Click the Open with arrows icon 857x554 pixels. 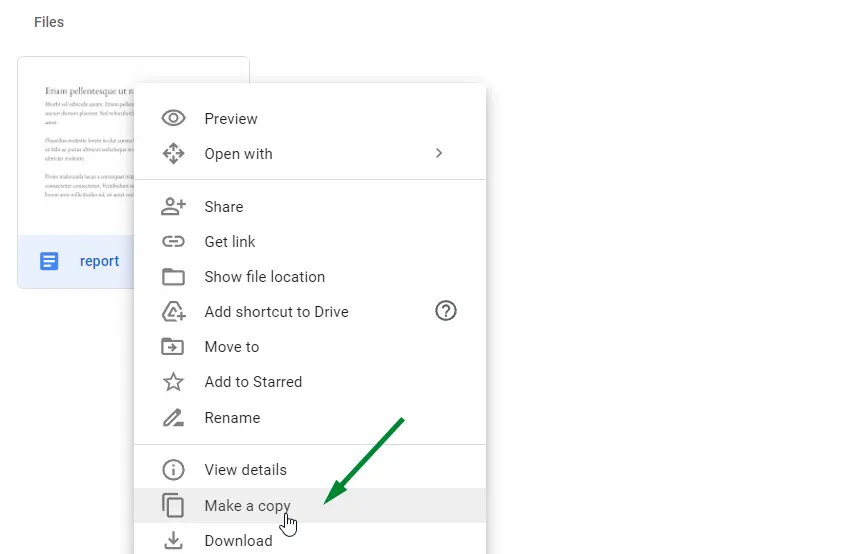point(173,154)
